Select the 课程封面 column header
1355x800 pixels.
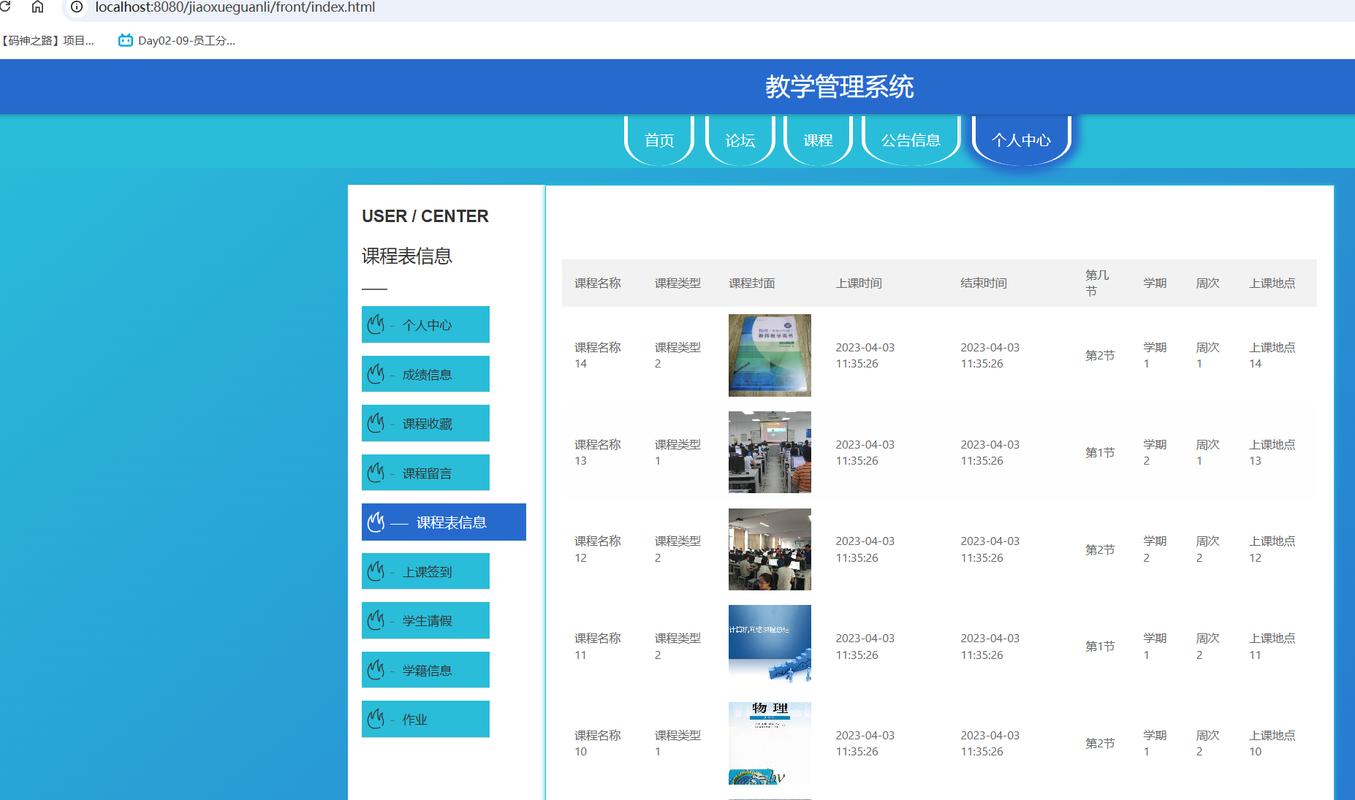coord(752,283)
